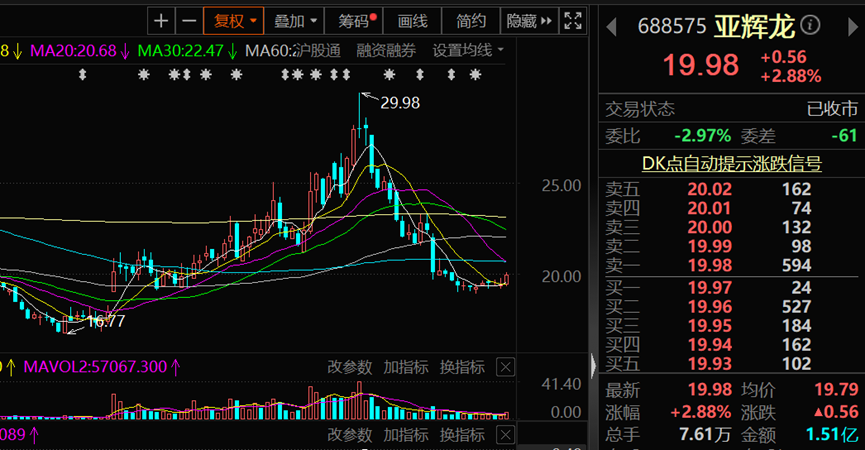Click 加指标 in volume panel

pyautogui.click(x=405, y=367)
